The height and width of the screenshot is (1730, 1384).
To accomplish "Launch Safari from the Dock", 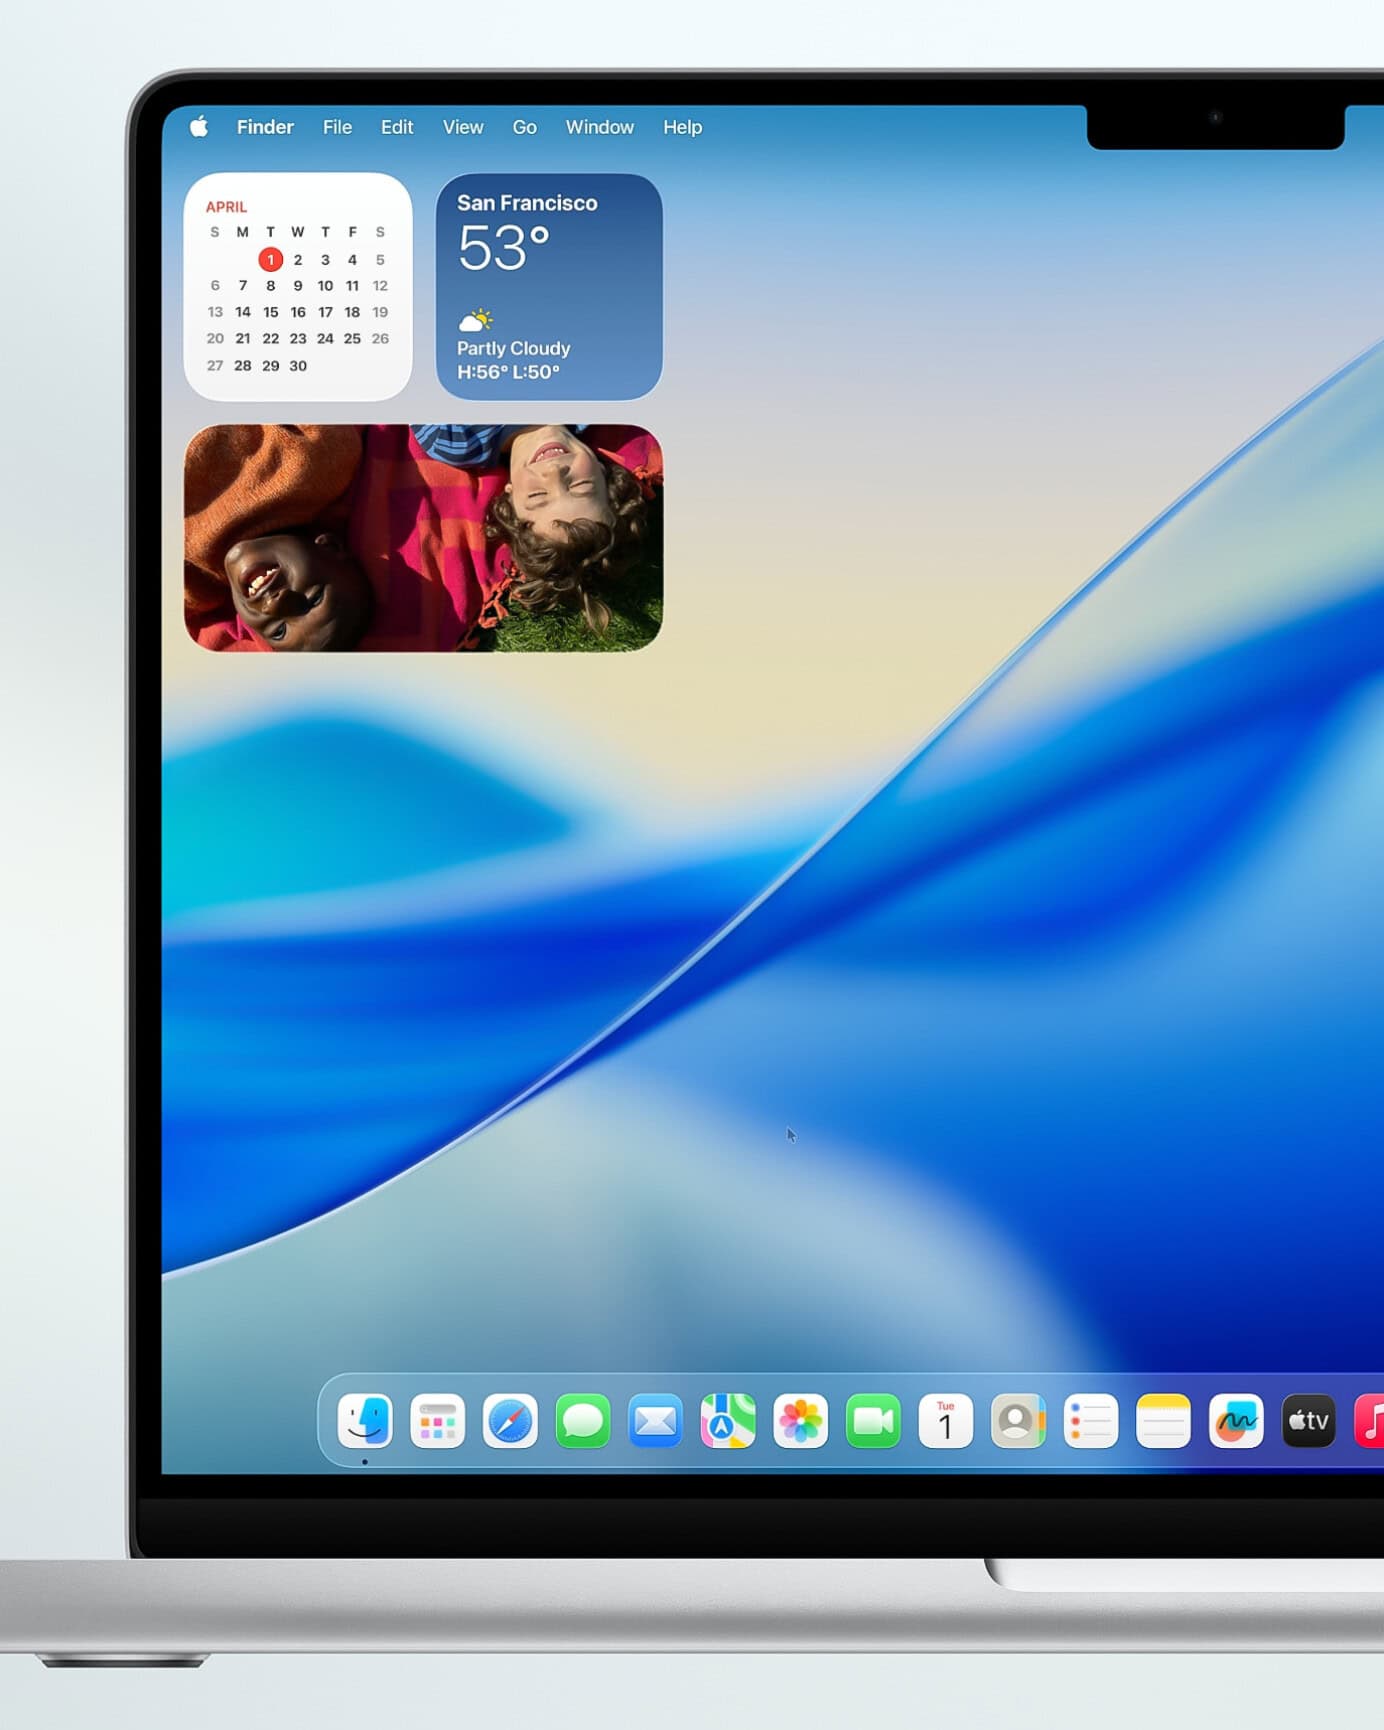I will [510, 1420].
